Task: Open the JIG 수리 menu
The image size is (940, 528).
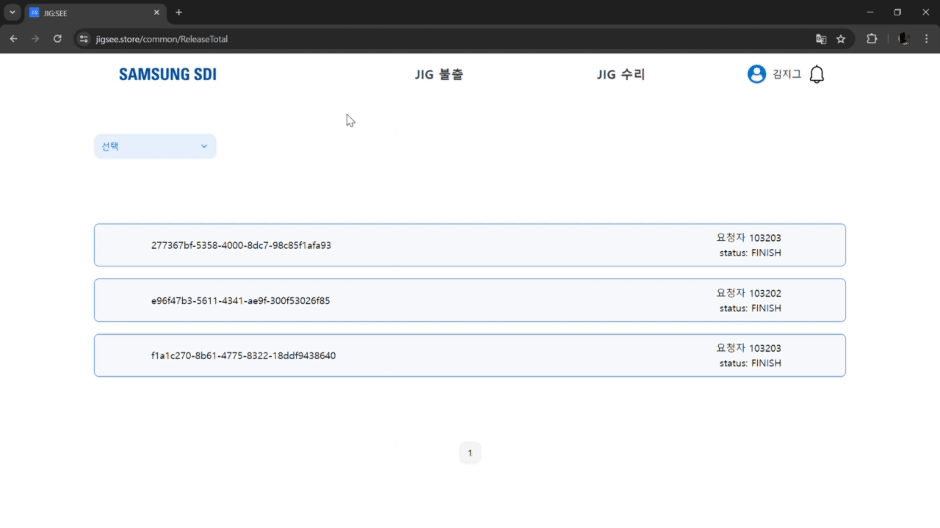Action: point(621,74)
